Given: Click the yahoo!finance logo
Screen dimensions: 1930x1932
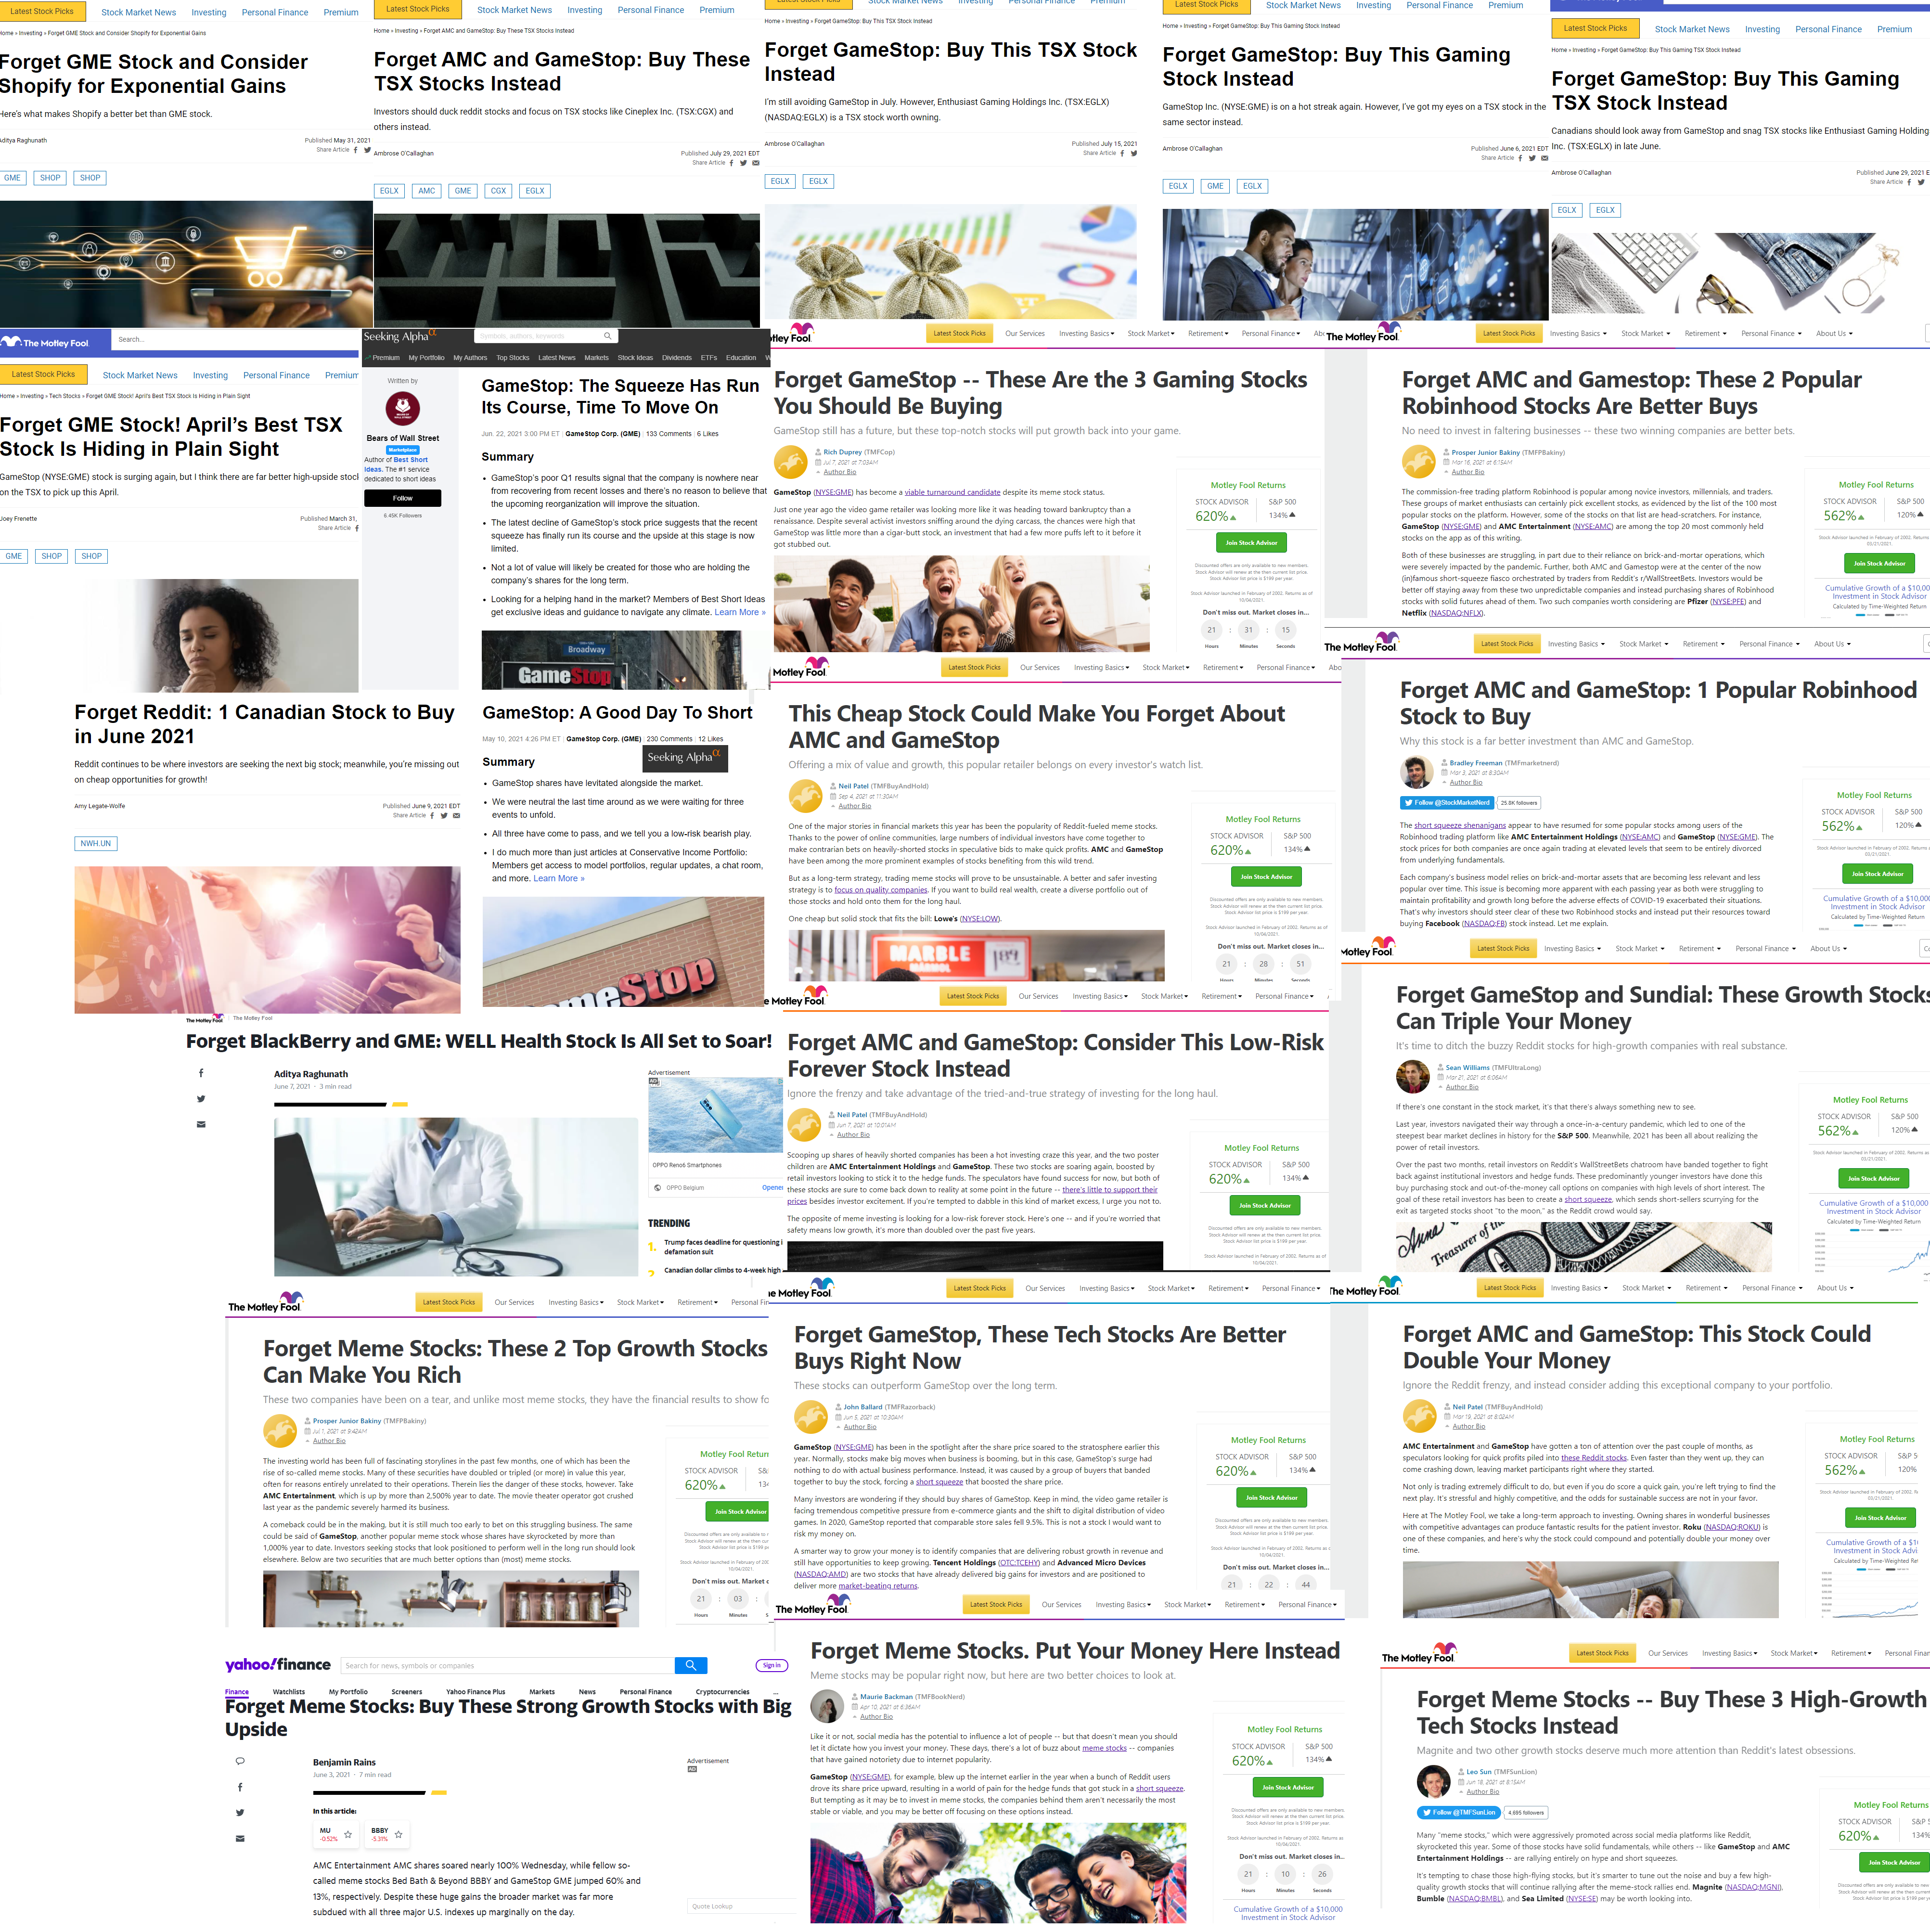Looking at the screenshot, I should tap(278, 1664).
